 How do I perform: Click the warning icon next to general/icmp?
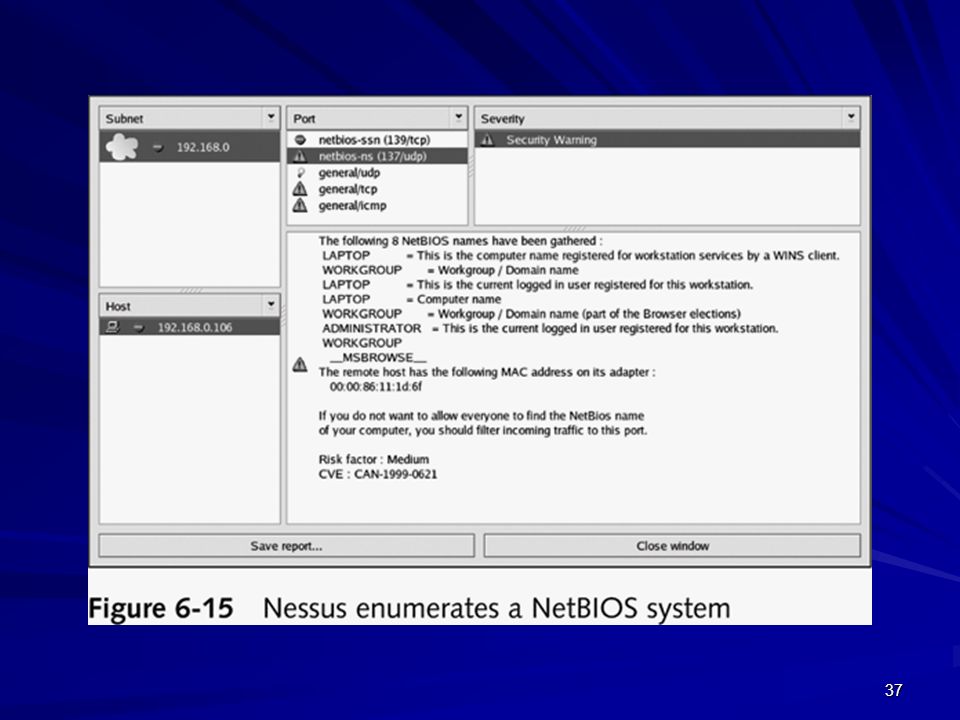[300, 206]
